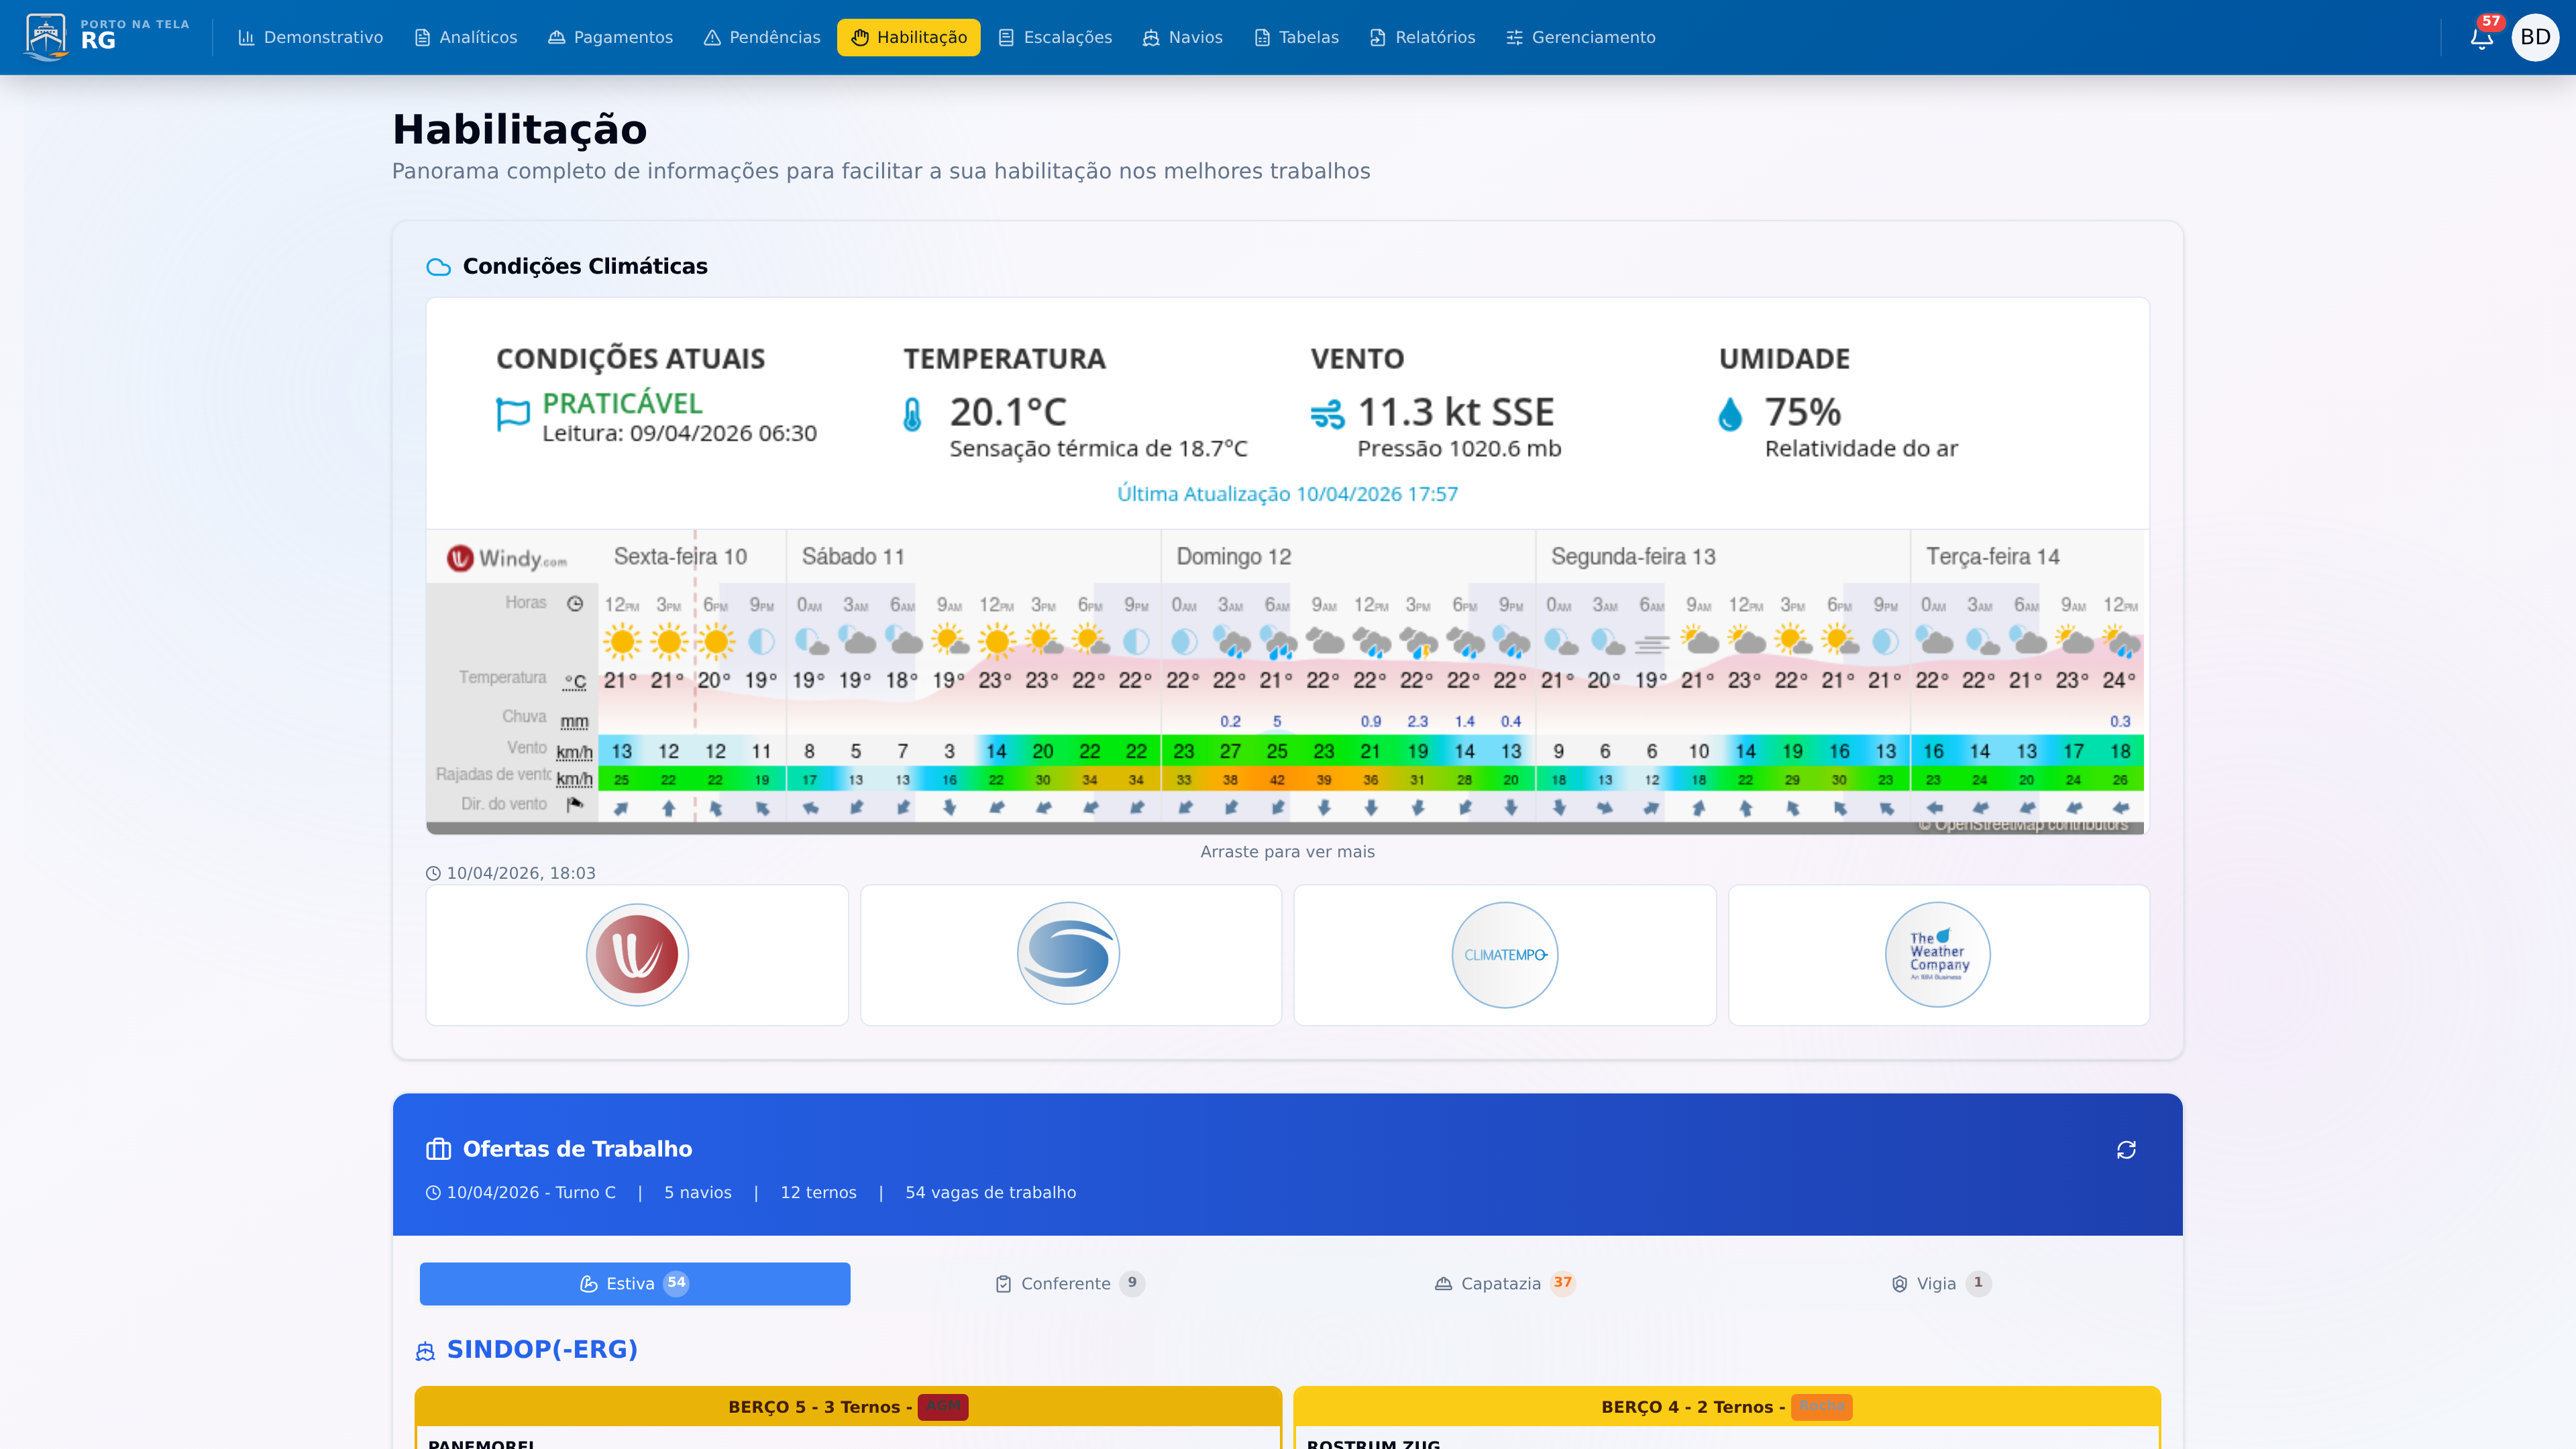The height and width of the screenshot is (1449, 2576).
Task: Select The Weather Company provider icon
Action: [1937, 954]
